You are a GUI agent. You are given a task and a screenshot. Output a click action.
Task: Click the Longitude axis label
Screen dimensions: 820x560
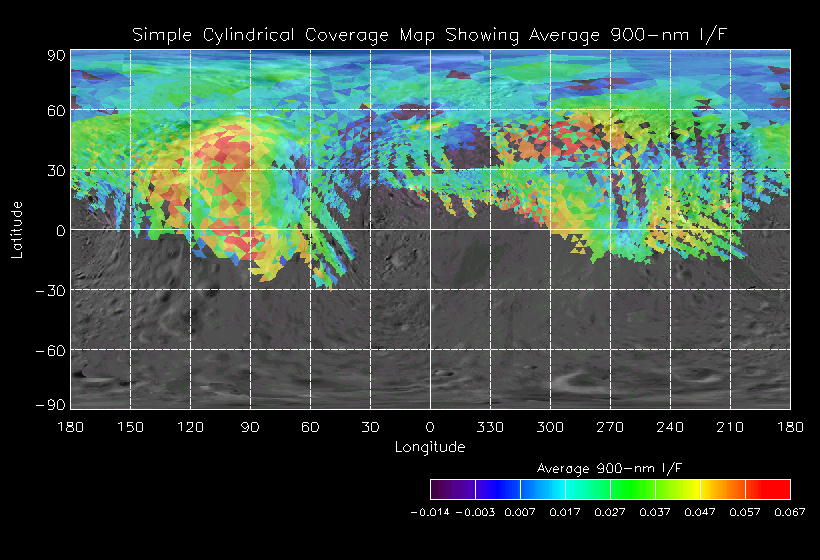[x=430, y=447]
